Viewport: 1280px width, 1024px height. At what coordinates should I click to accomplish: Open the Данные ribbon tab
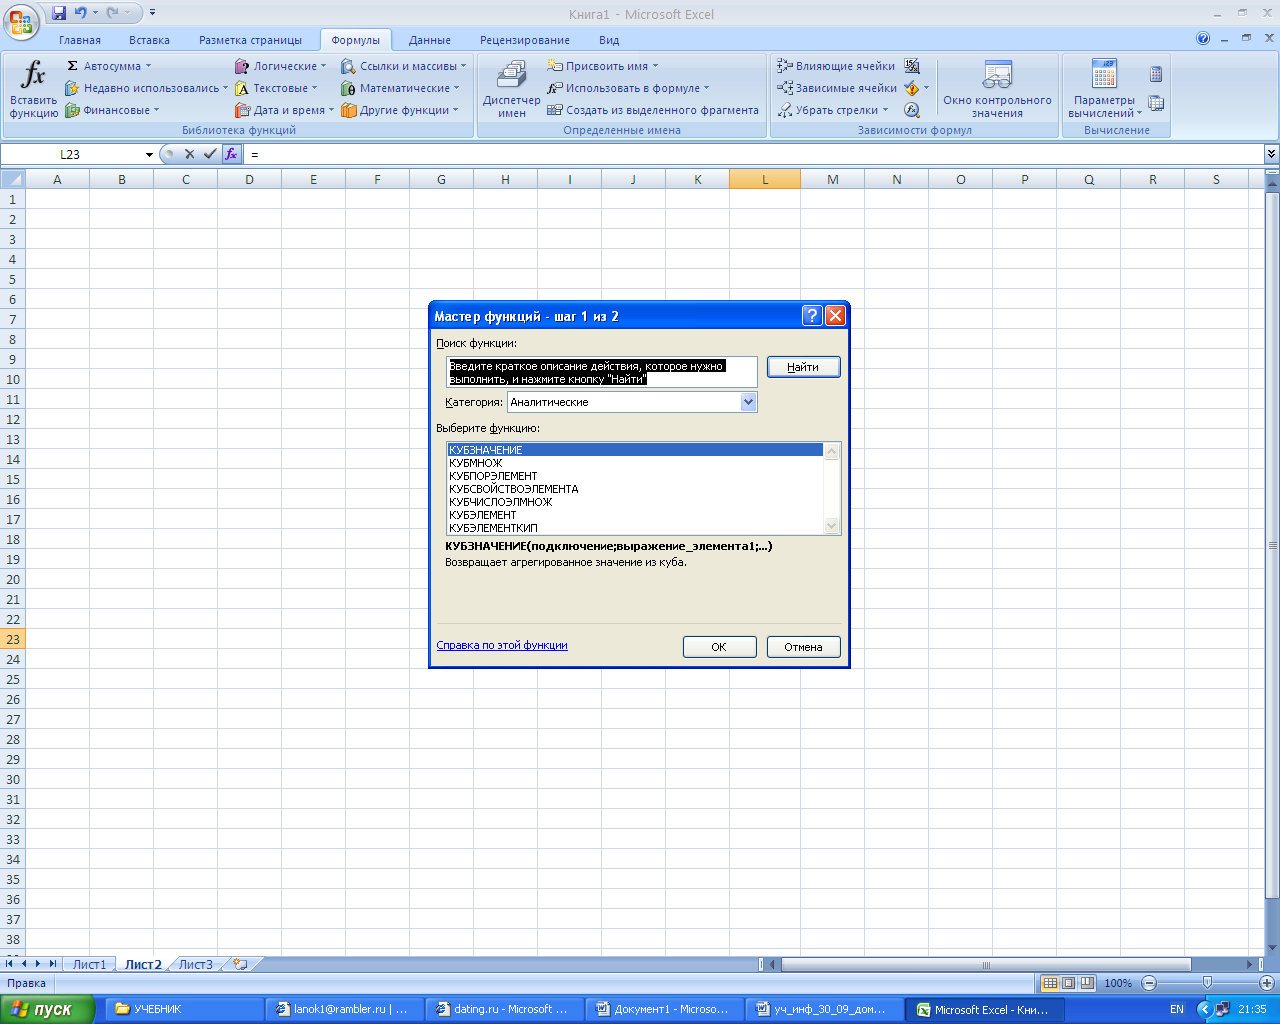(430, 40)
